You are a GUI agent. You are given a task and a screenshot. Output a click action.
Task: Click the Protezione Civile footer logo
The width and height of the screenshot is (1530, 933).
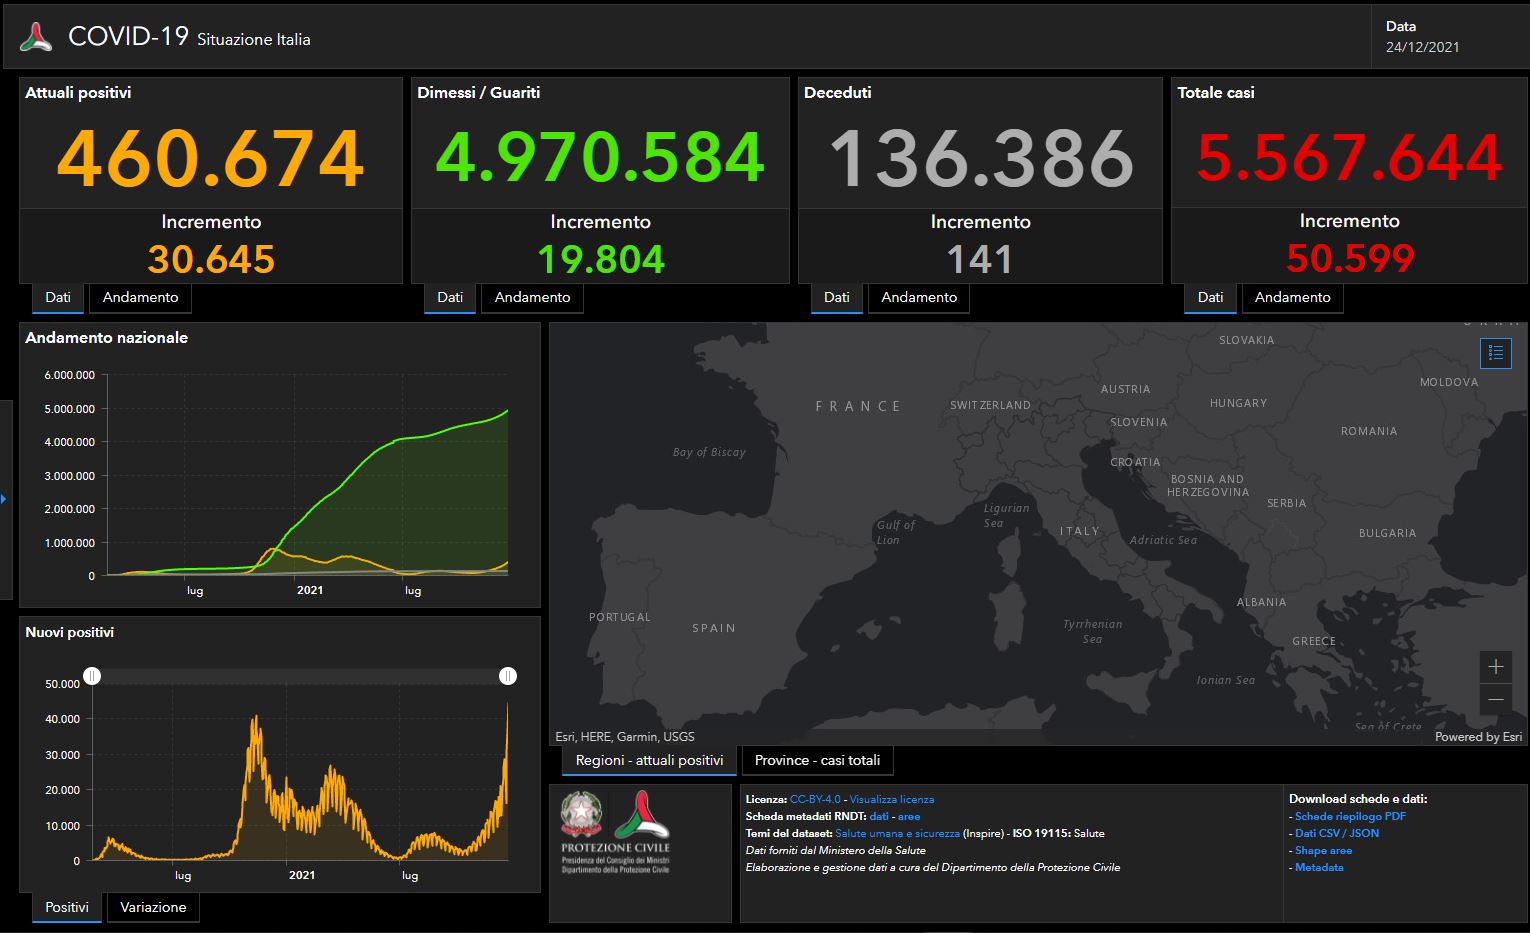tap(641, 814)
